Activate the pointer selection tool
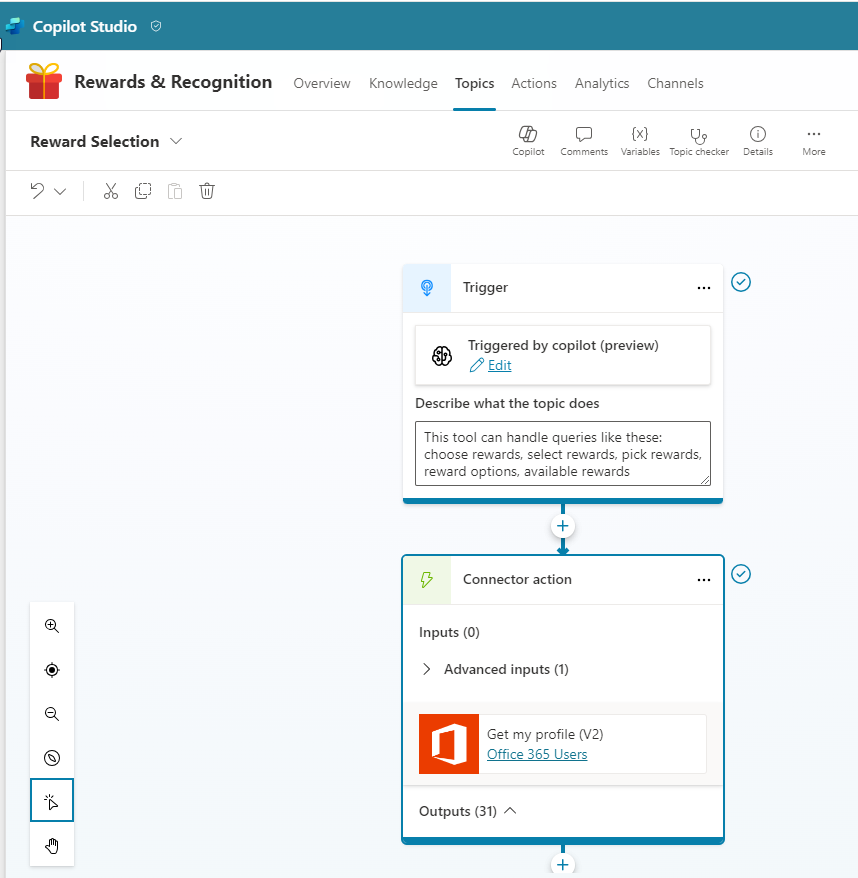Viewport: 858px width, 878px height. [x=52, y=802]
